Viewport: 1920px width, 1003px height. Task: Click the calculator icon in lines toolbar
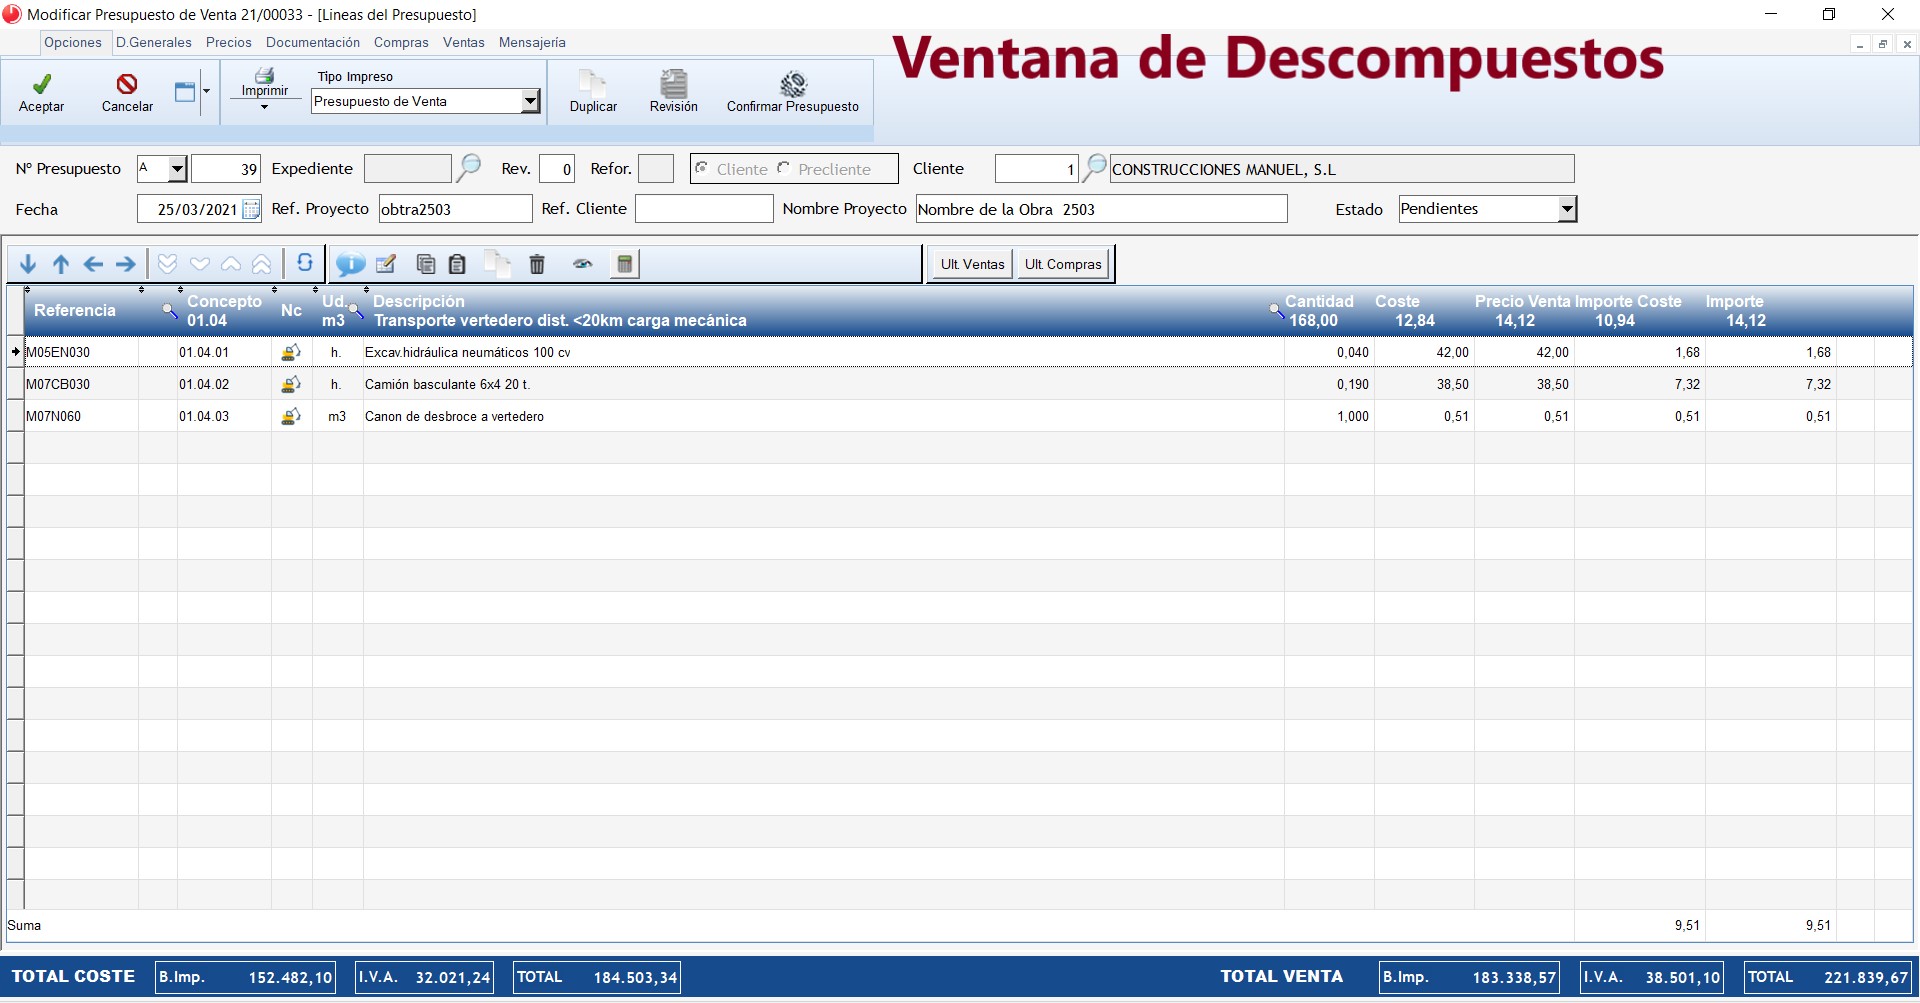(625, 264)
